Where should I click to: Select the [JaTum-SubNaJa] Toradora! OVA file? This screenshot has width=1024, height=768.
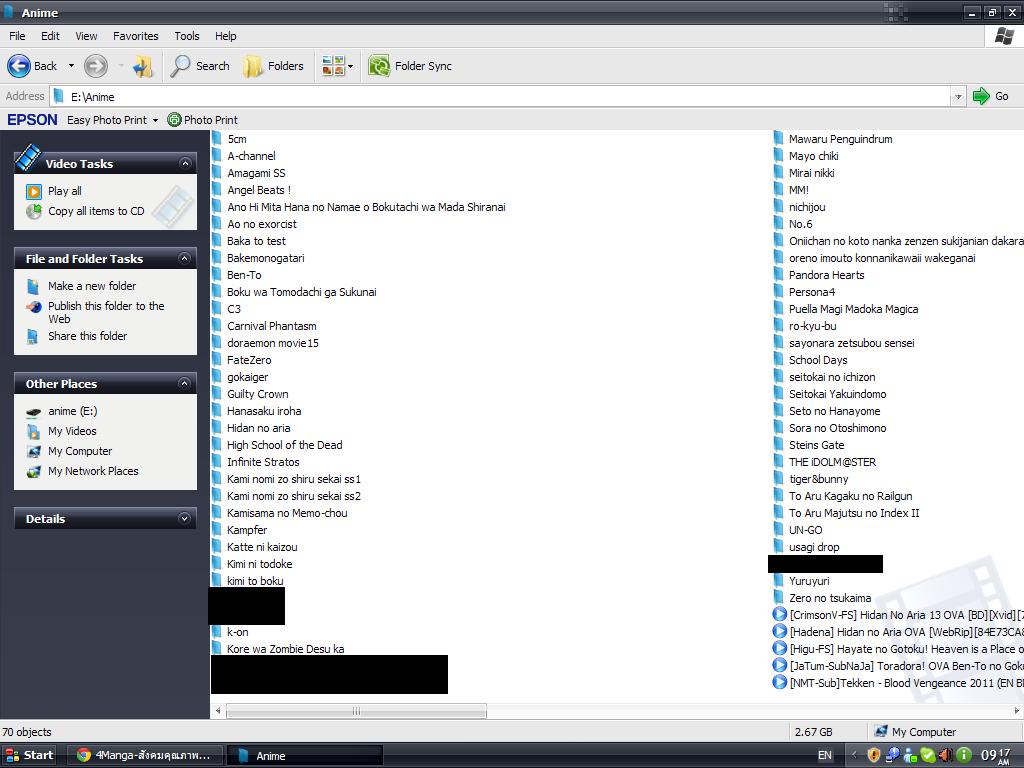(x=898, y=665)
